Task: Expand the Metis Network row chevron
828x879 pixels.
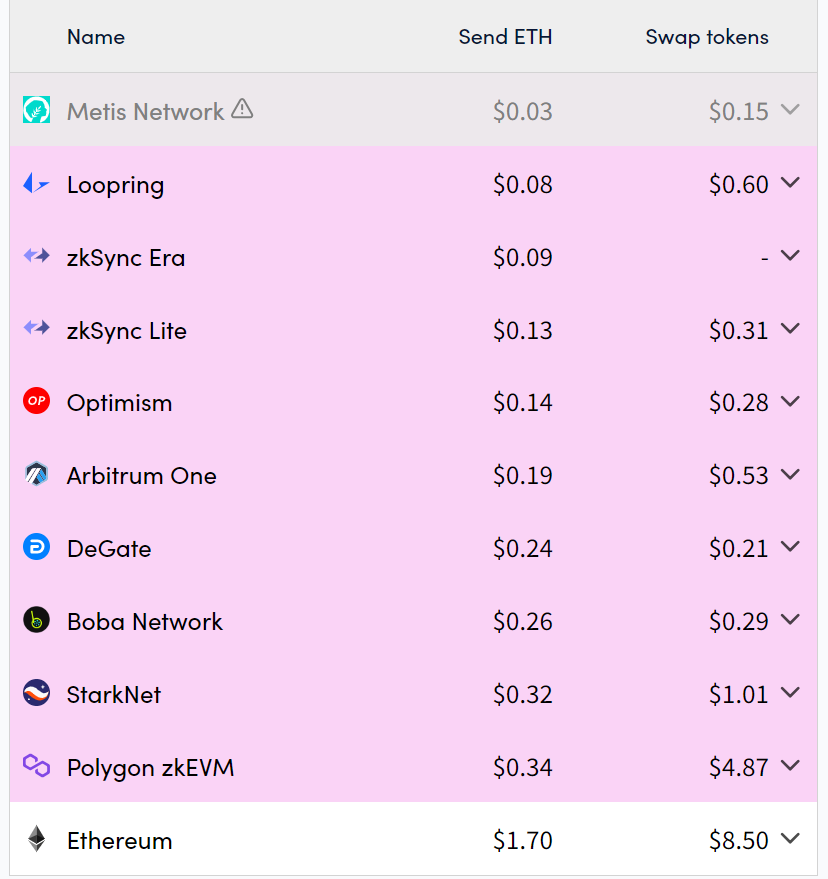Action: pos(790,110)
